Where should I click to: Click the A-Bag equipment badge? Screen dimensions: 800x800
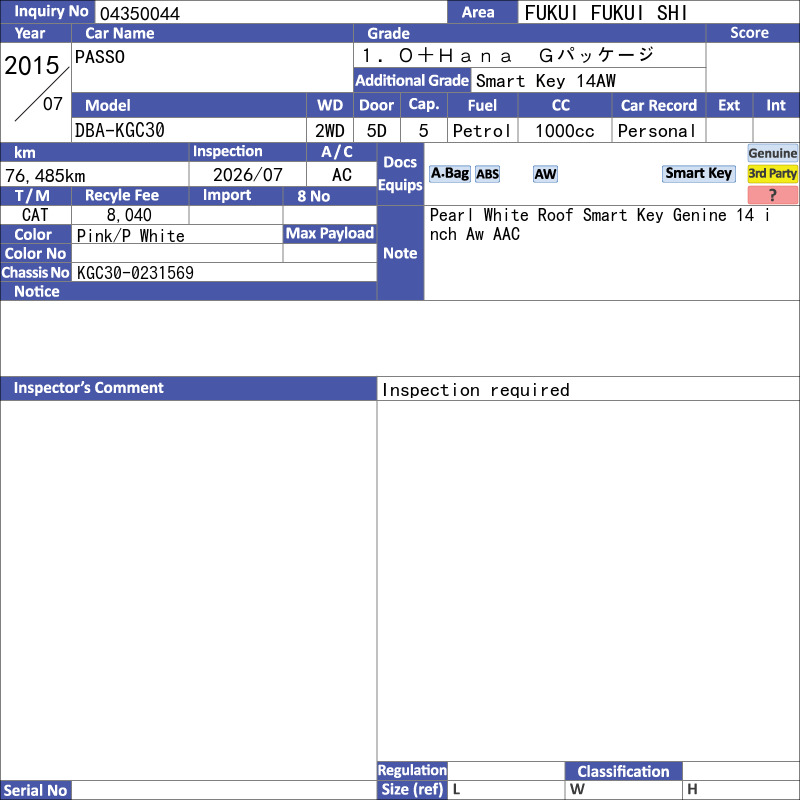(x=449, y=174)
